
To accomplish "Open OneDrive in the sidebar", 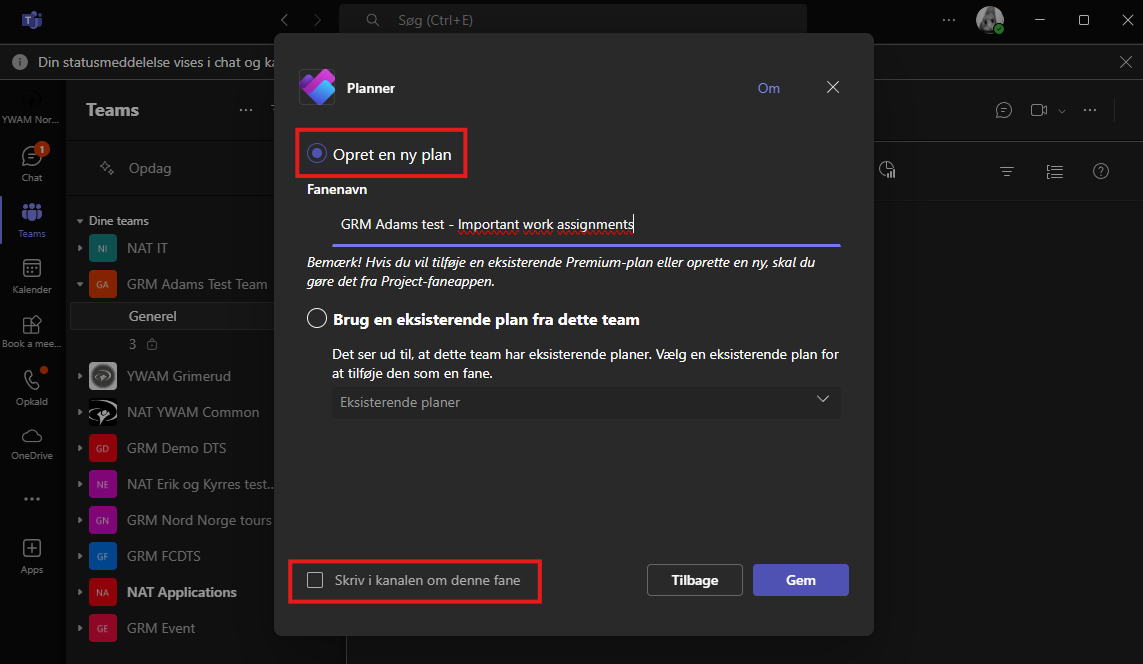I will tap(32, 444).
